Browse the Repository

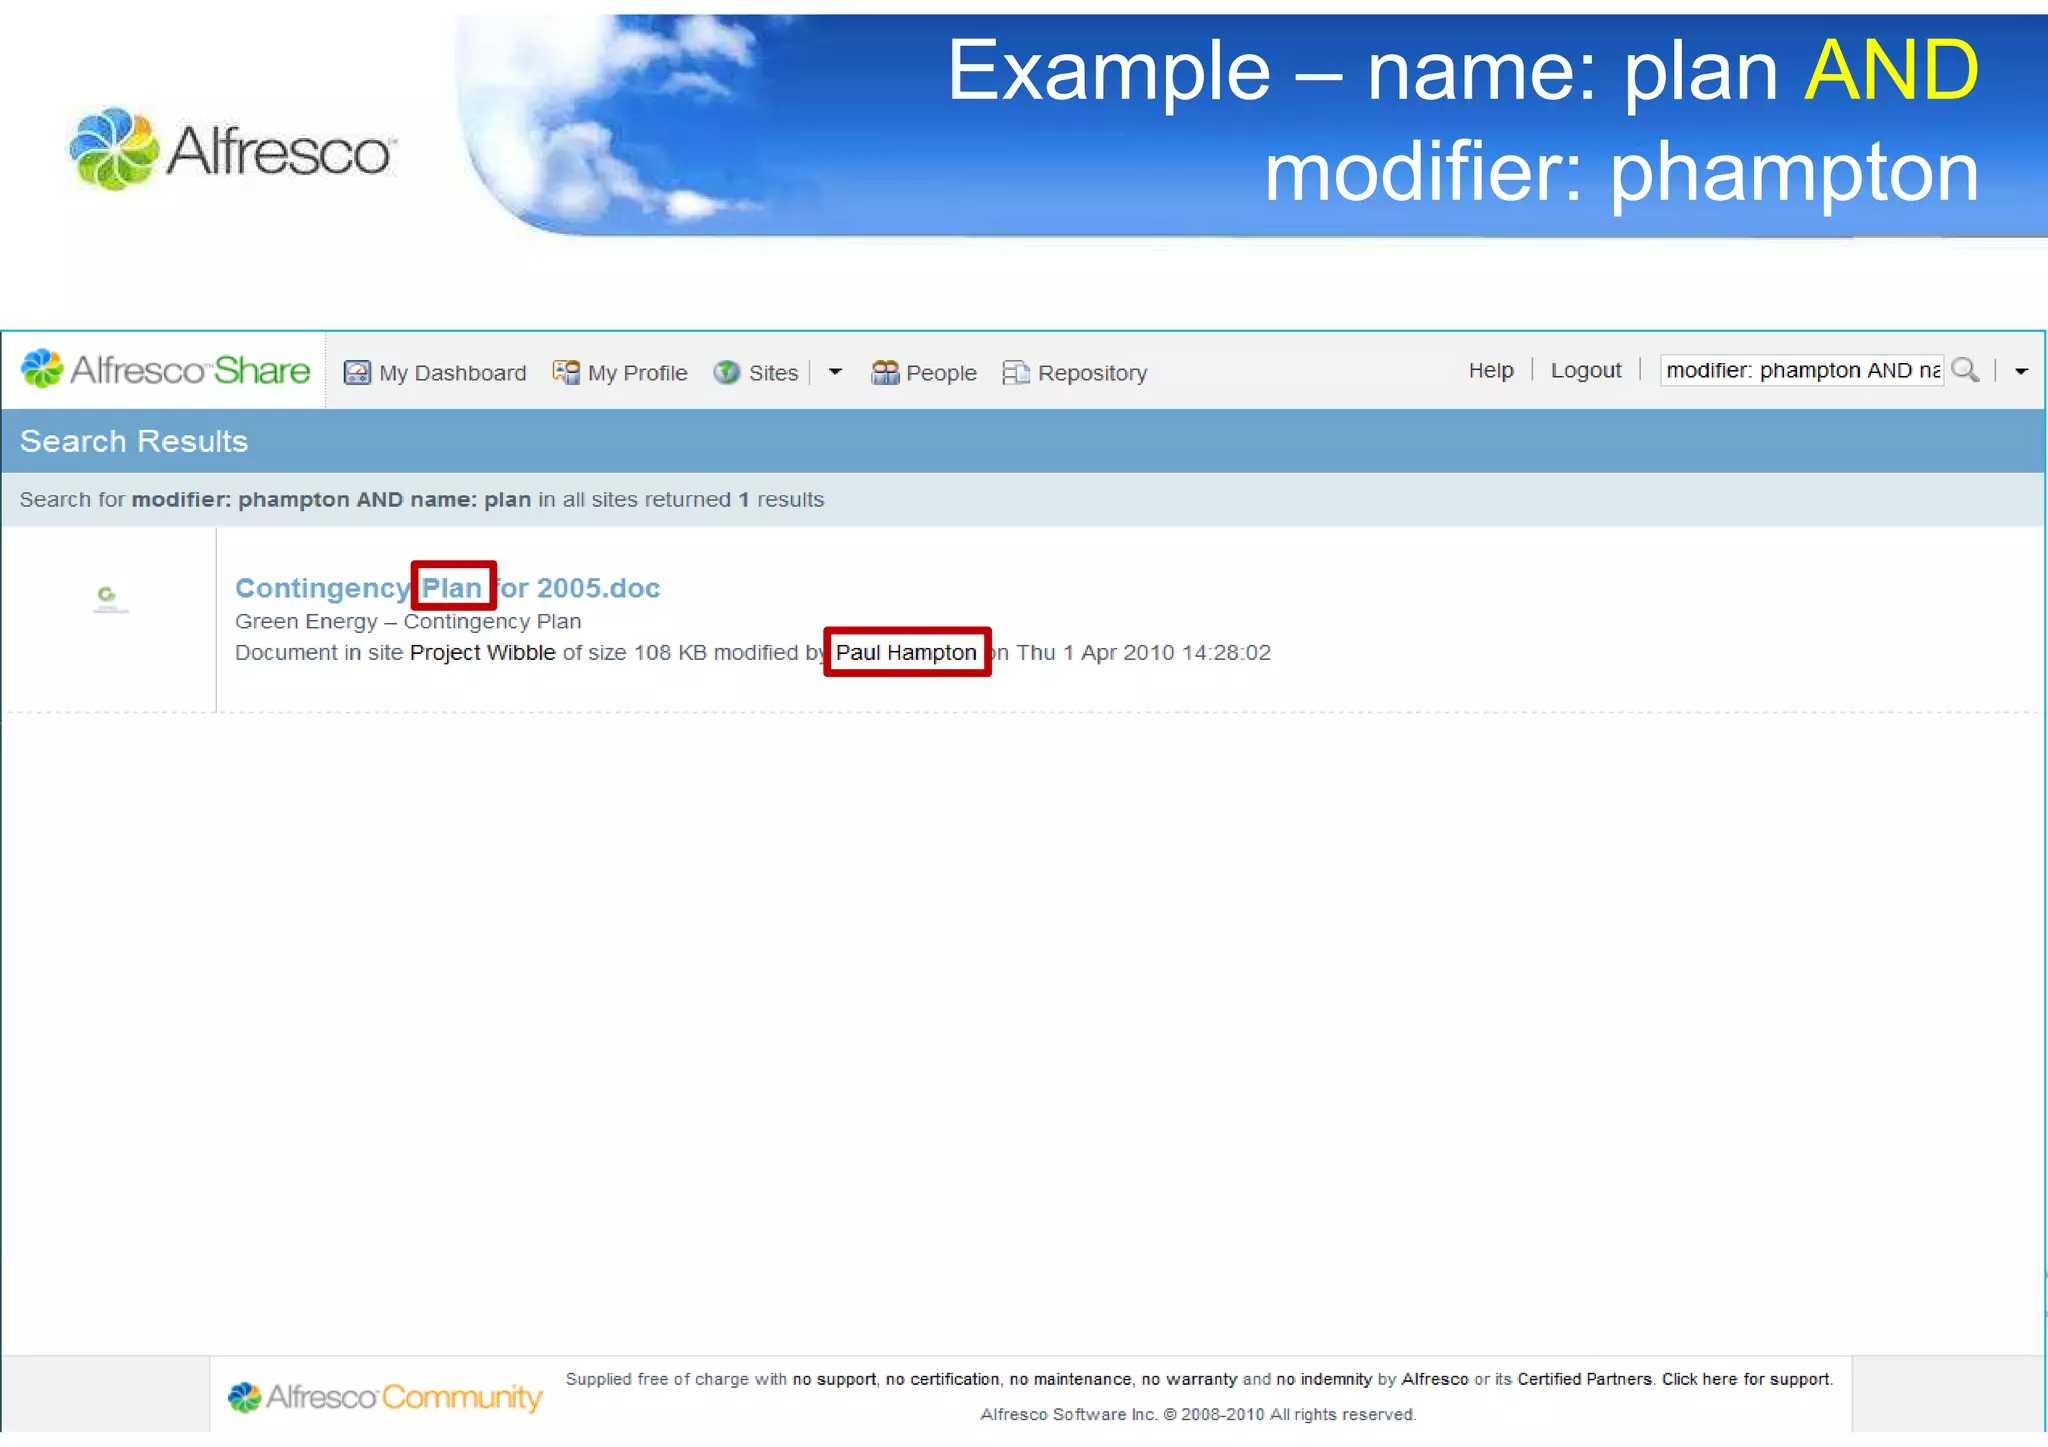click(1092, 373)
